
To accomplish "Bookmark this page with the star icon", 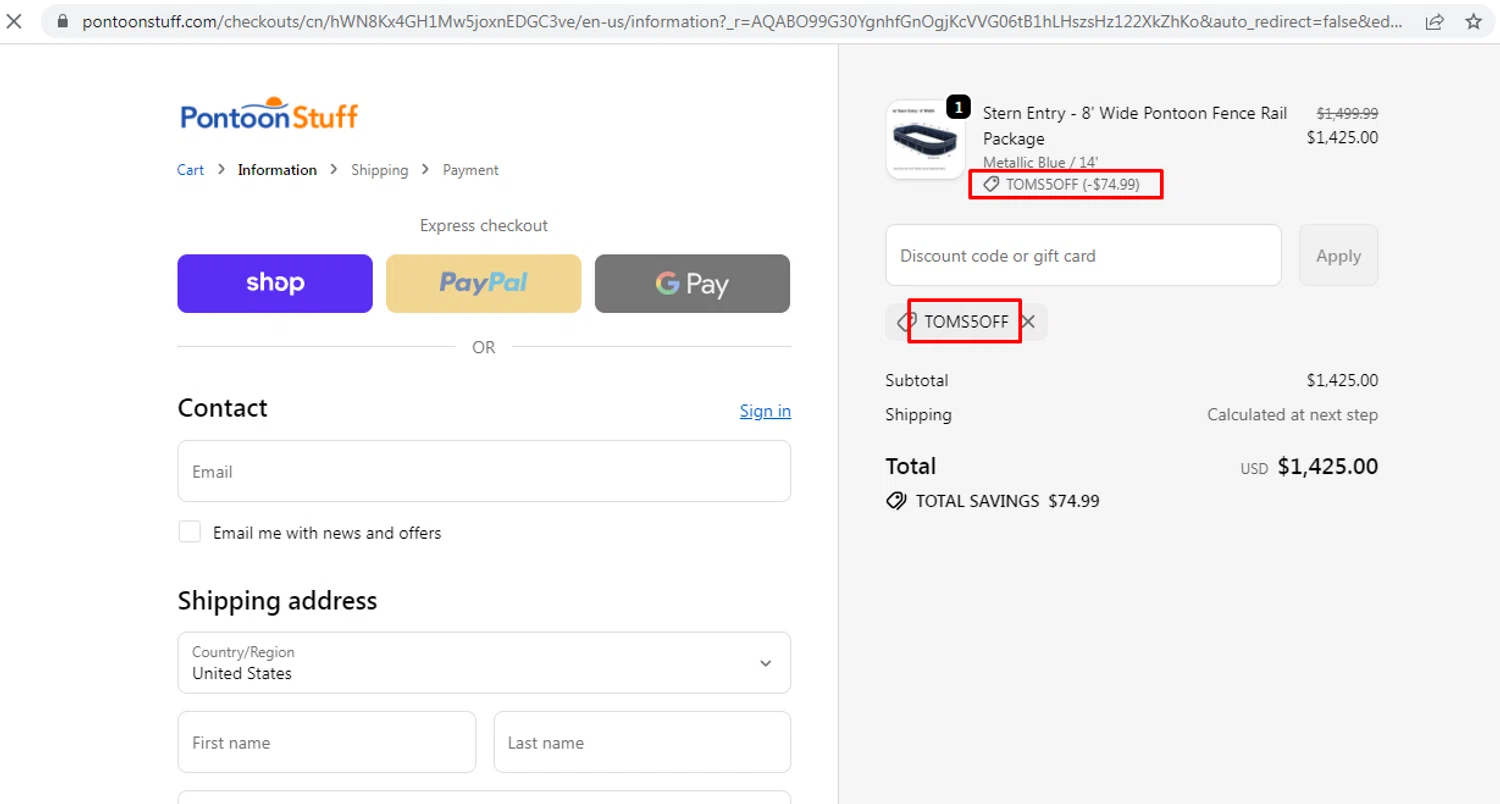I will click(1473, 21).
